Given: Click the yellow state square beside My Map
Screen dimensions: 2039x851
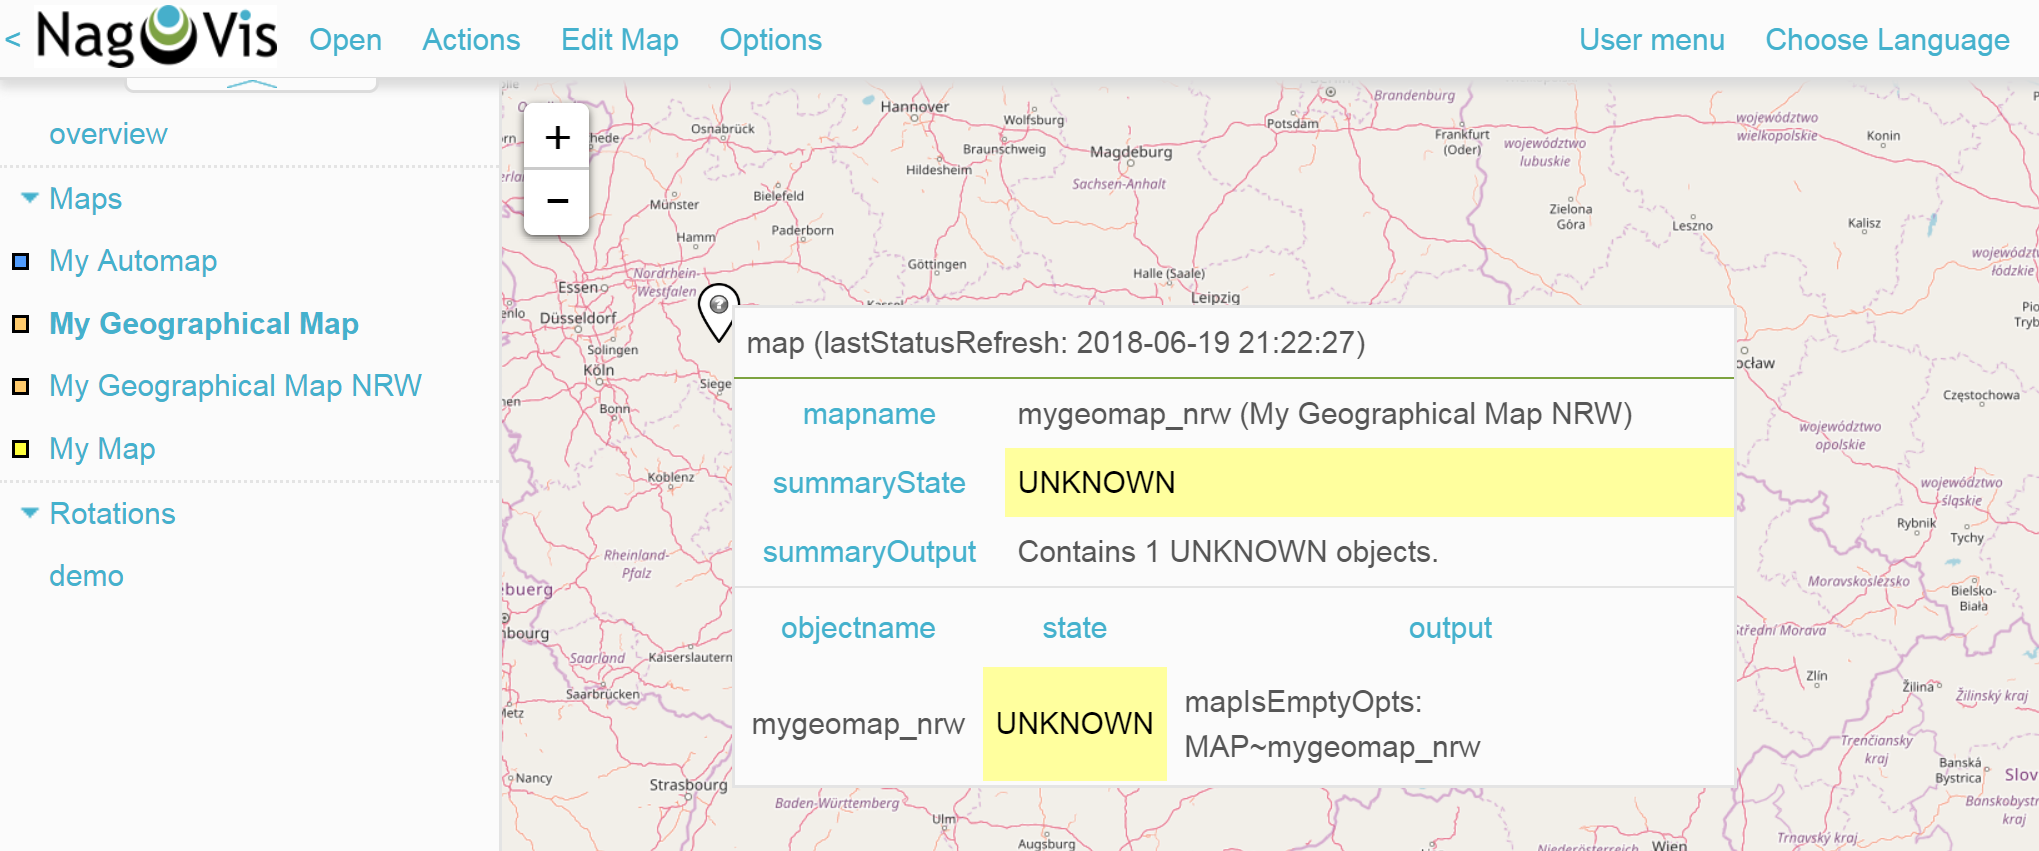Looking at the screenshot, I should tap(20, 449).
